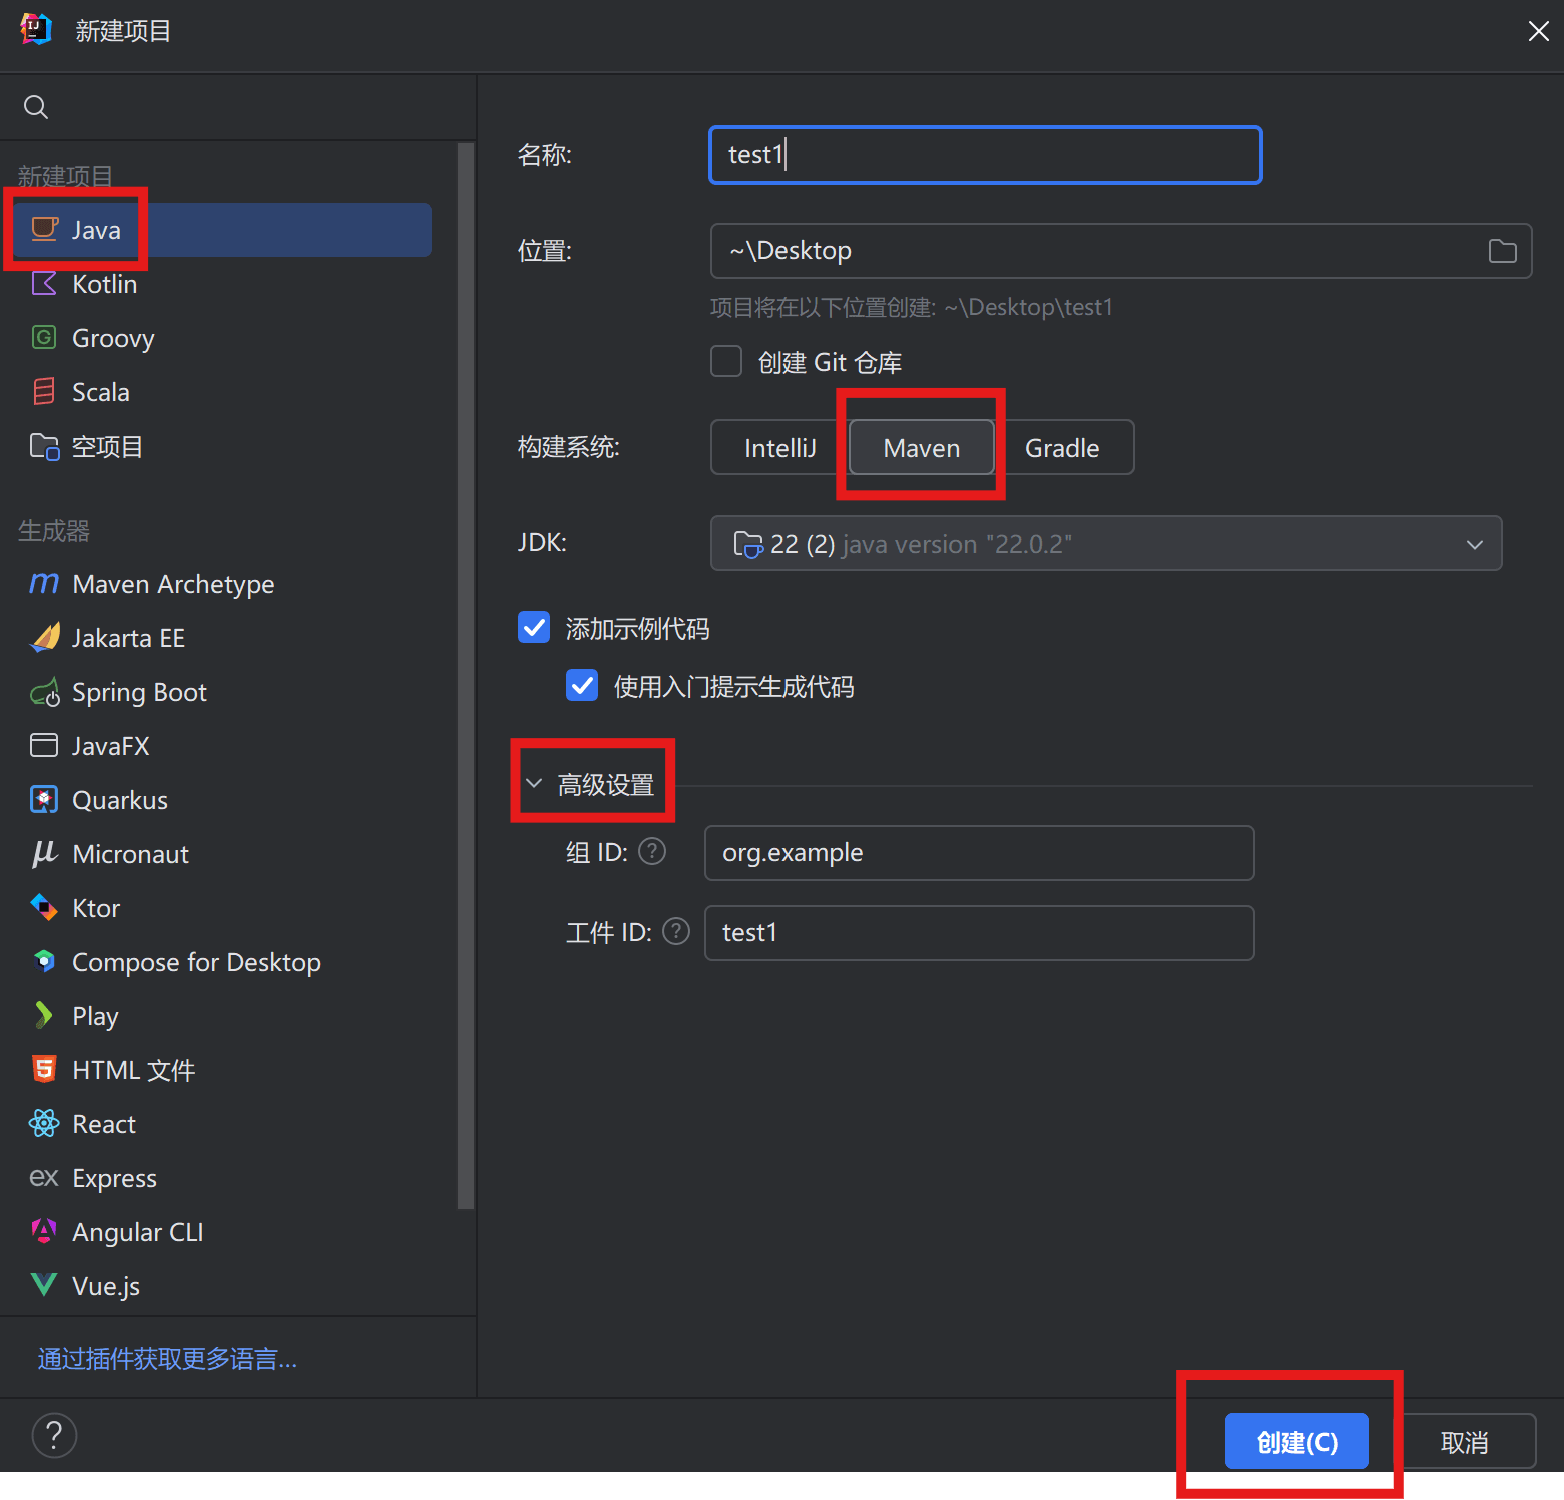Select Kotlin project type label
The width and height of the screenshot is (1564, 1500).
click(x=105, y=284)
